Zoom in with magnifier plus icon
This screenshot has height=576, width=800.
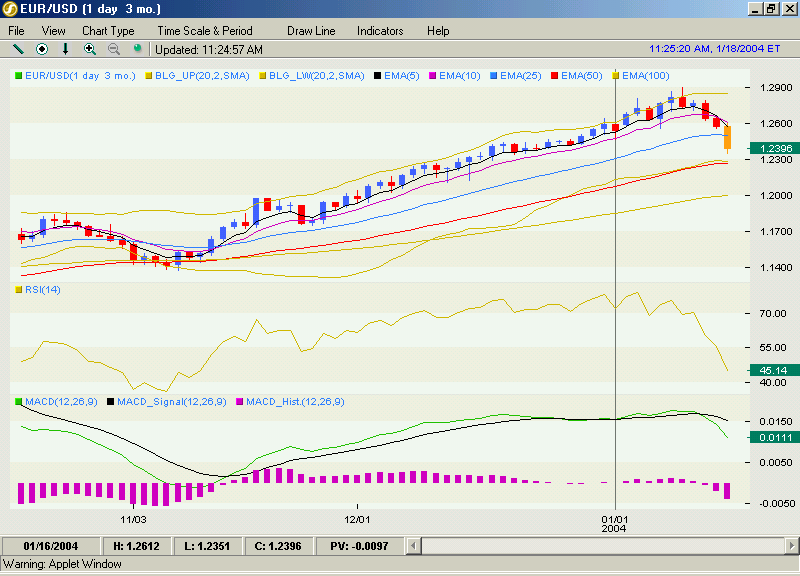pos(90,49)
